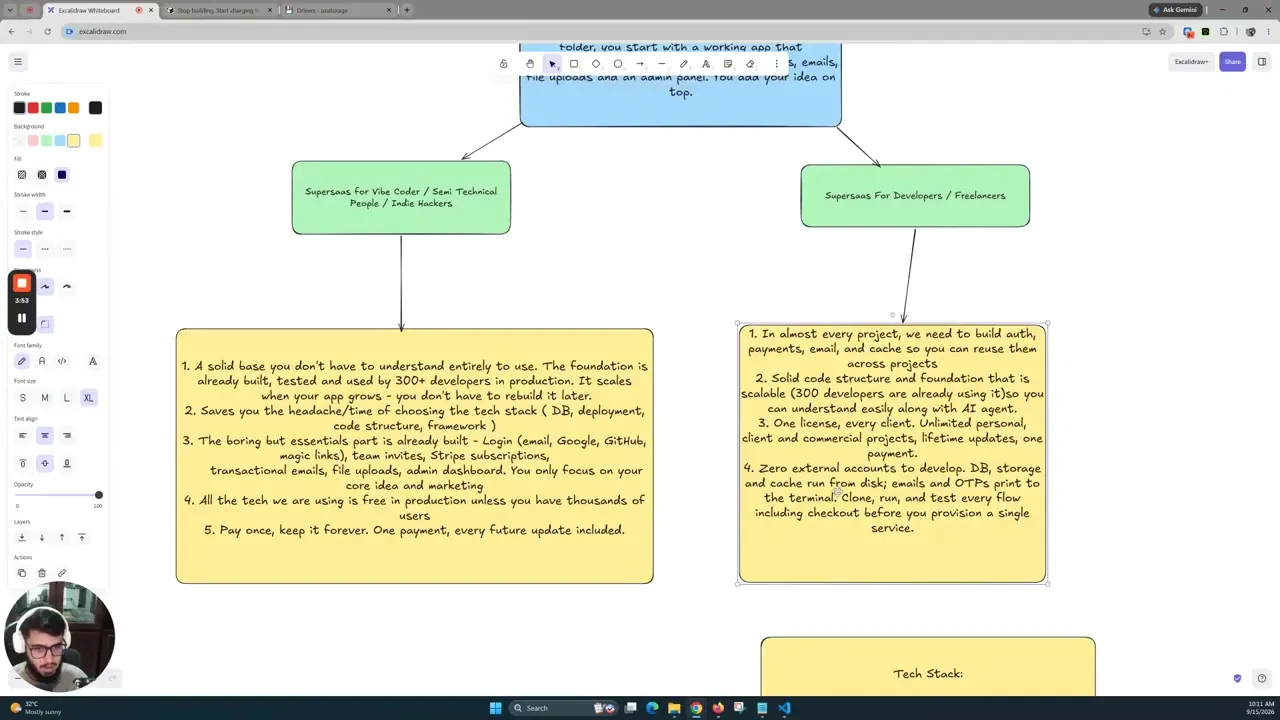Select the solid fill style
Viewport: 1280px width, 720px height.
click(x=62, y=175)
